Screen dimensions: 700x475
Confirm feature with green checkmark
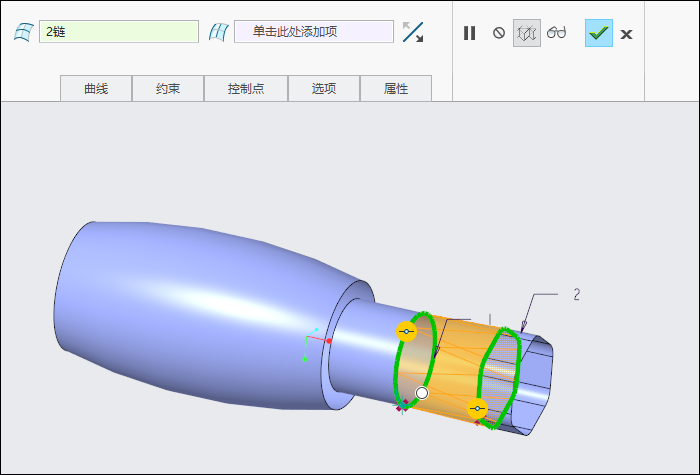pos(599,33)
